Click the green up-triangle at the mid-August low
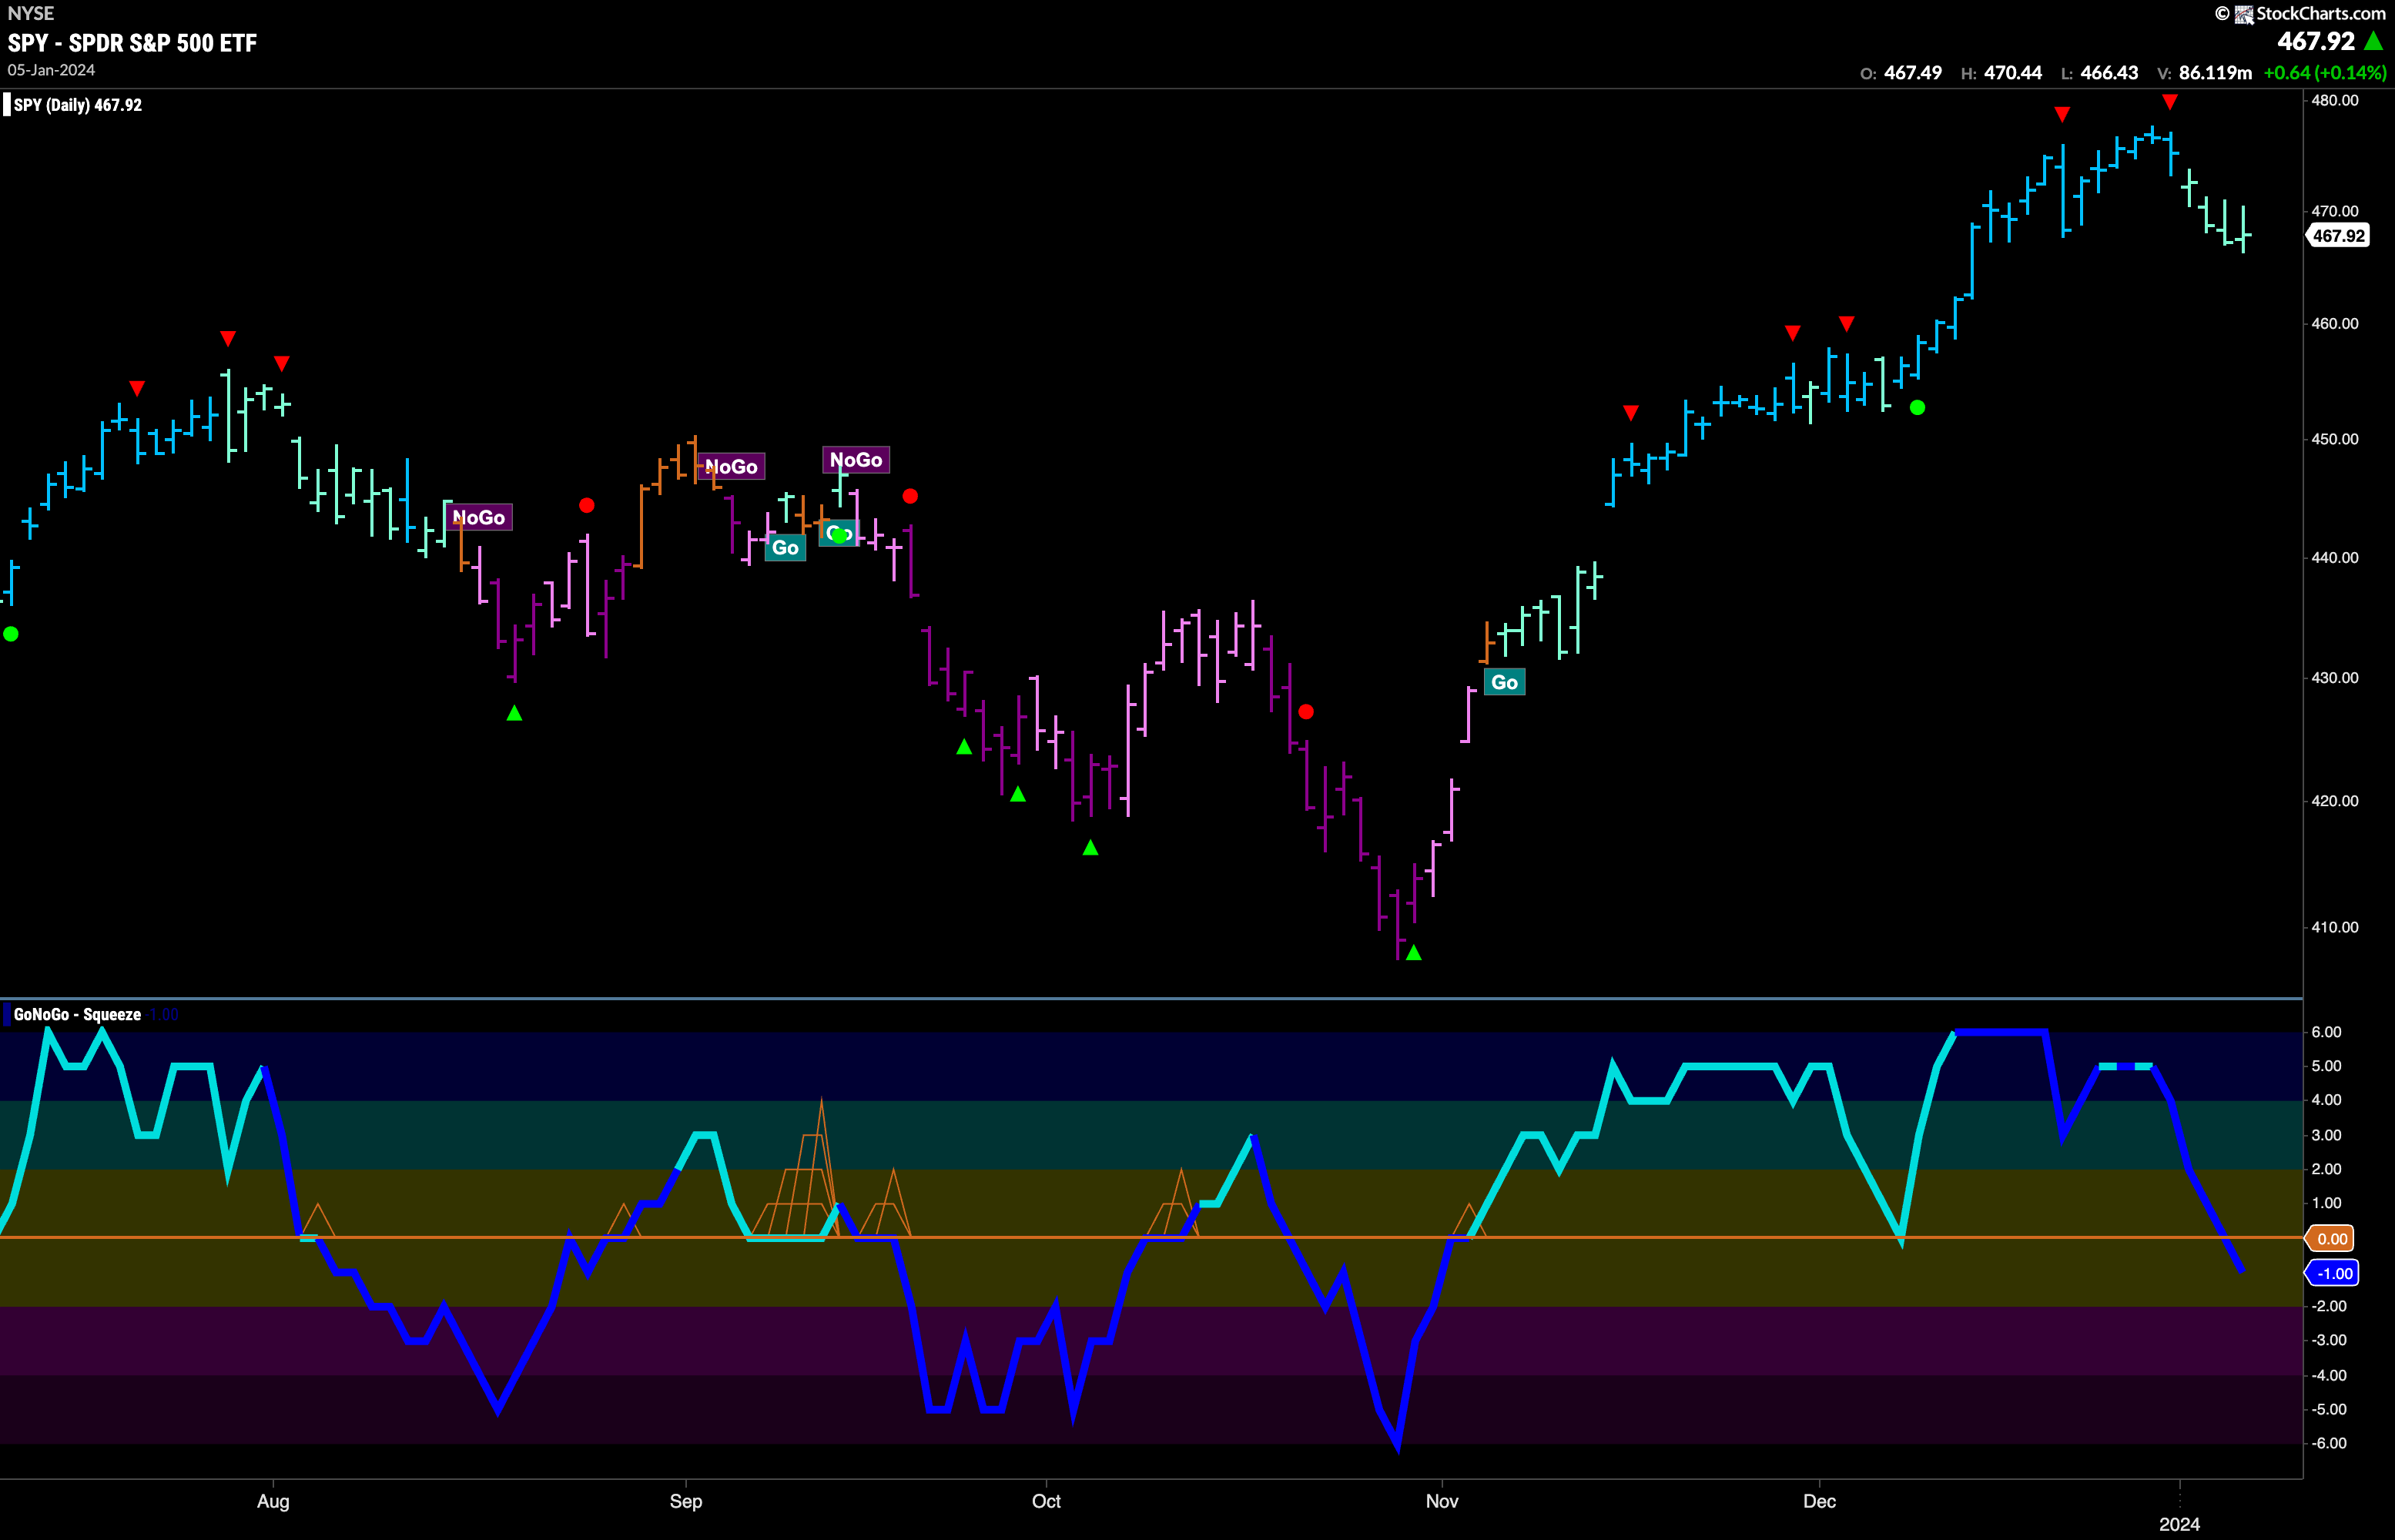 point(514,713)
